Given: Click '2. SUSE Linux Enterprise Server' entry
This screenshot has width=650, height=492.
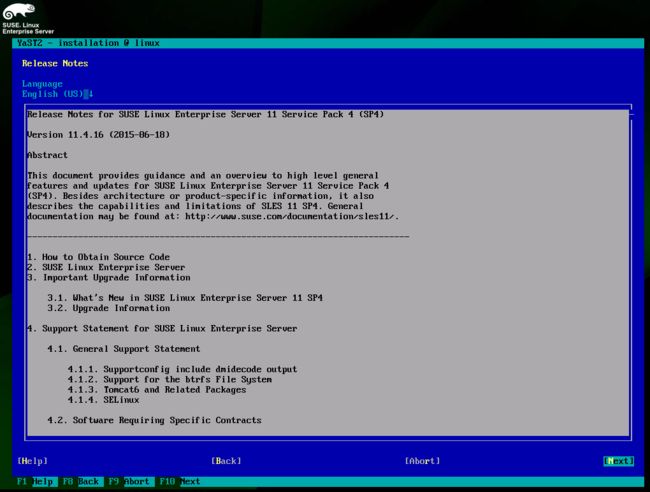Looking at the screenshot, I should point(106,267).
